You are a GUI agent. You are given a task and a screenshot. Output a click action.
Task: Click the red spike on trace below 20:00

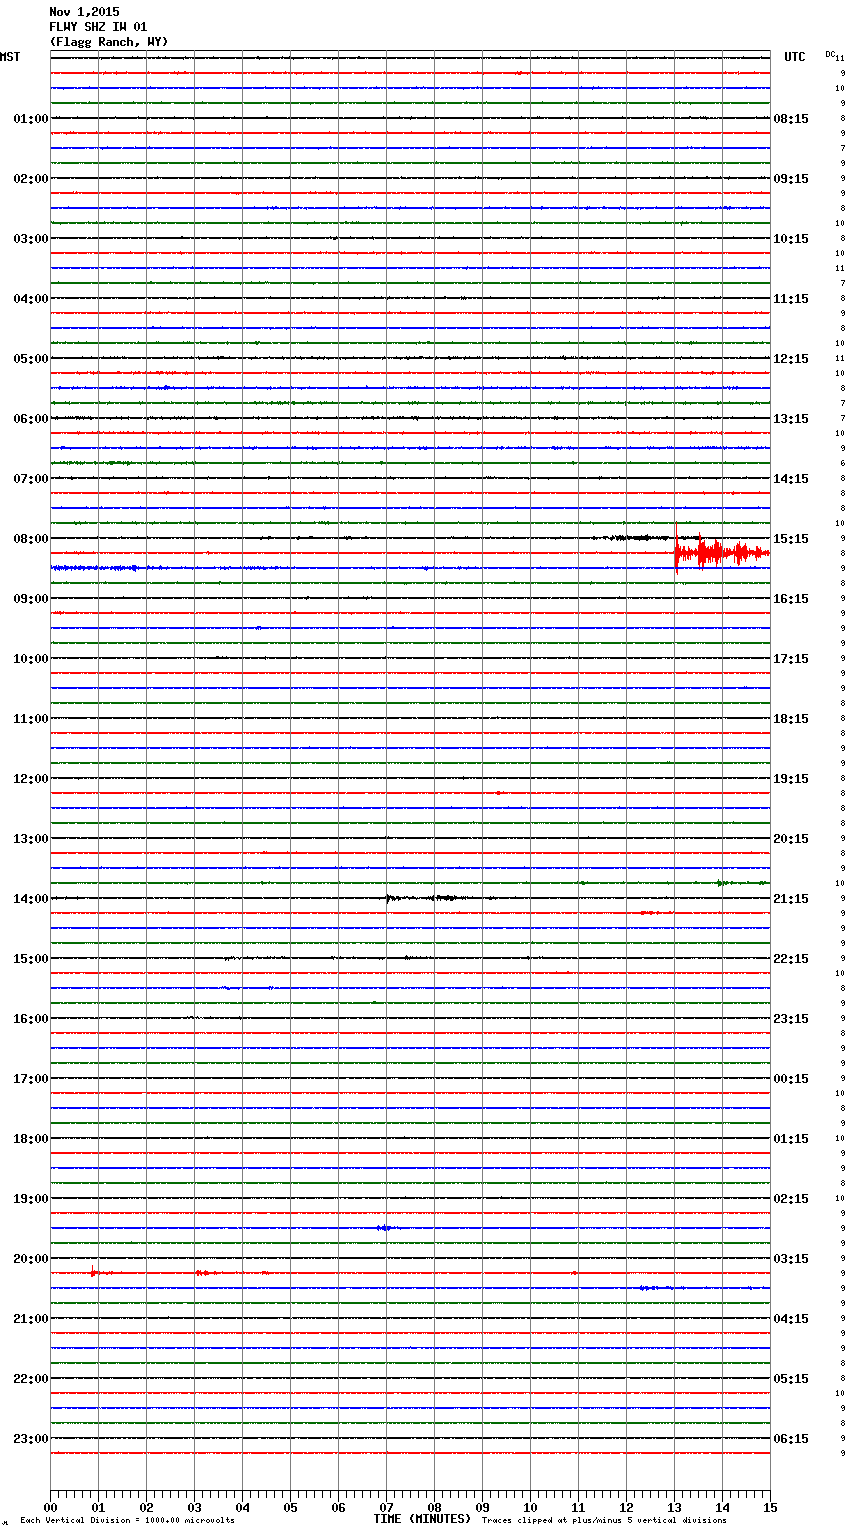point(93,1272)
